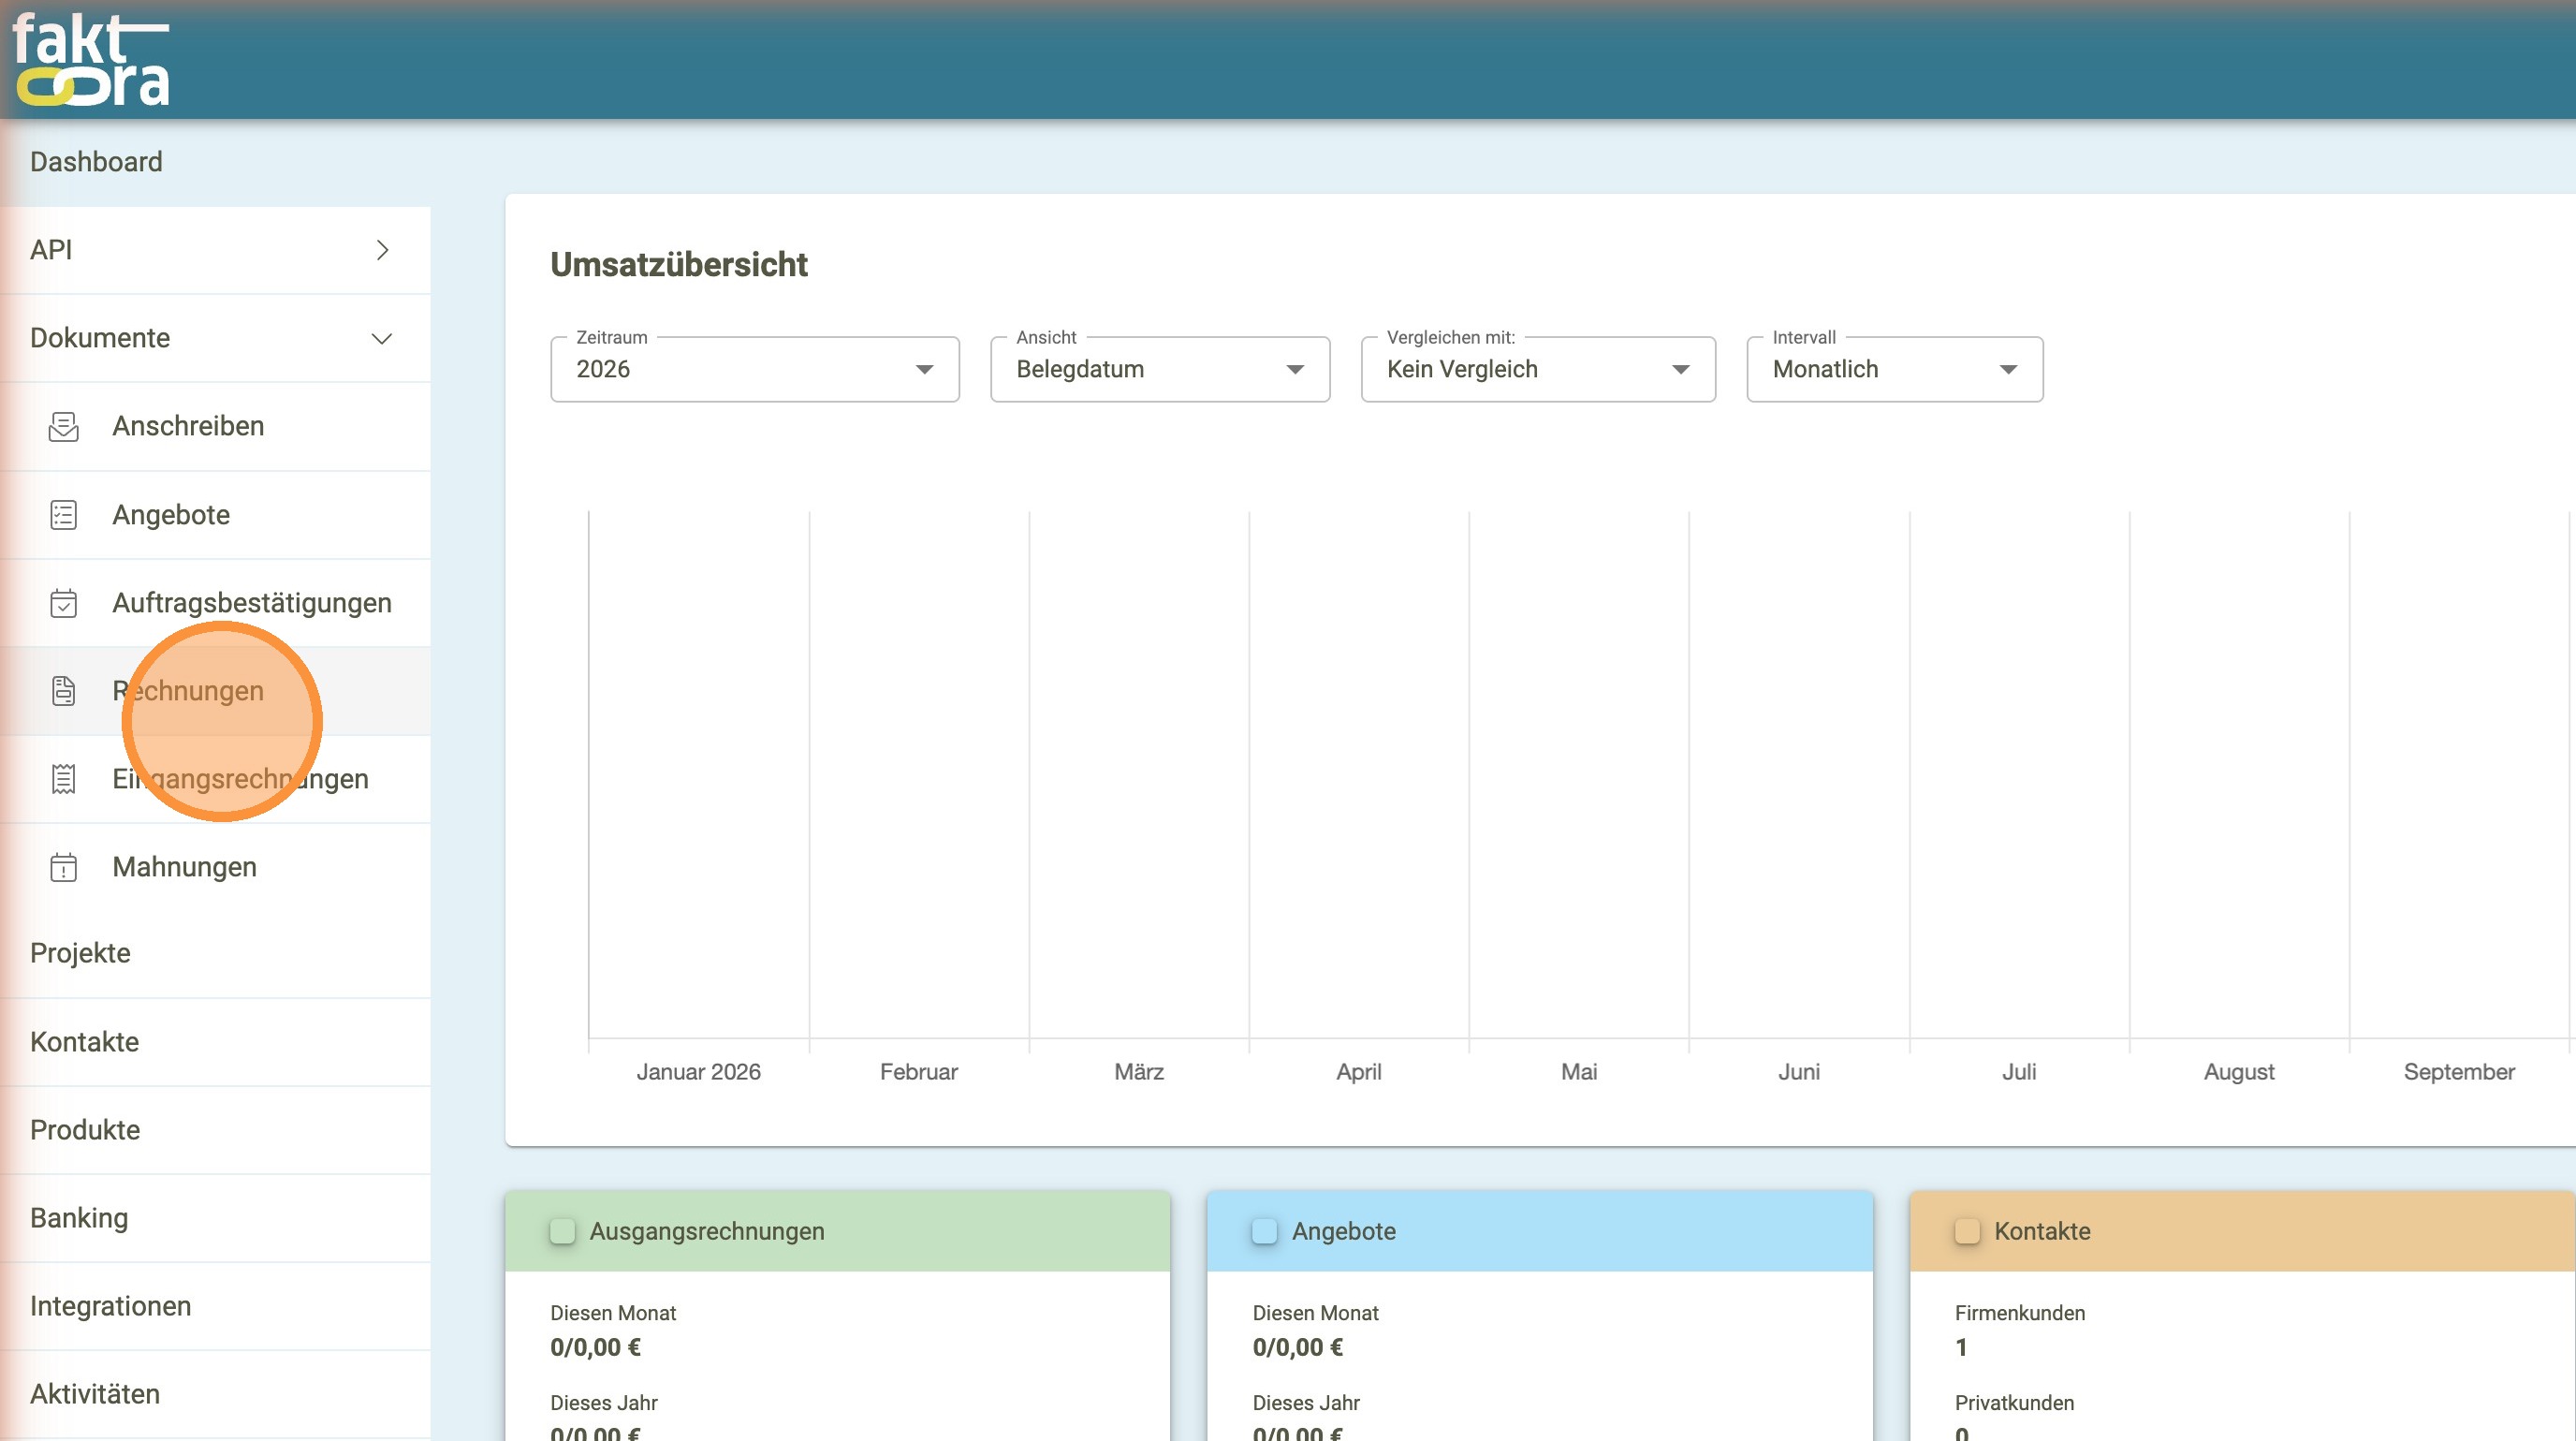Go to Dashboard link

[96, 162]
